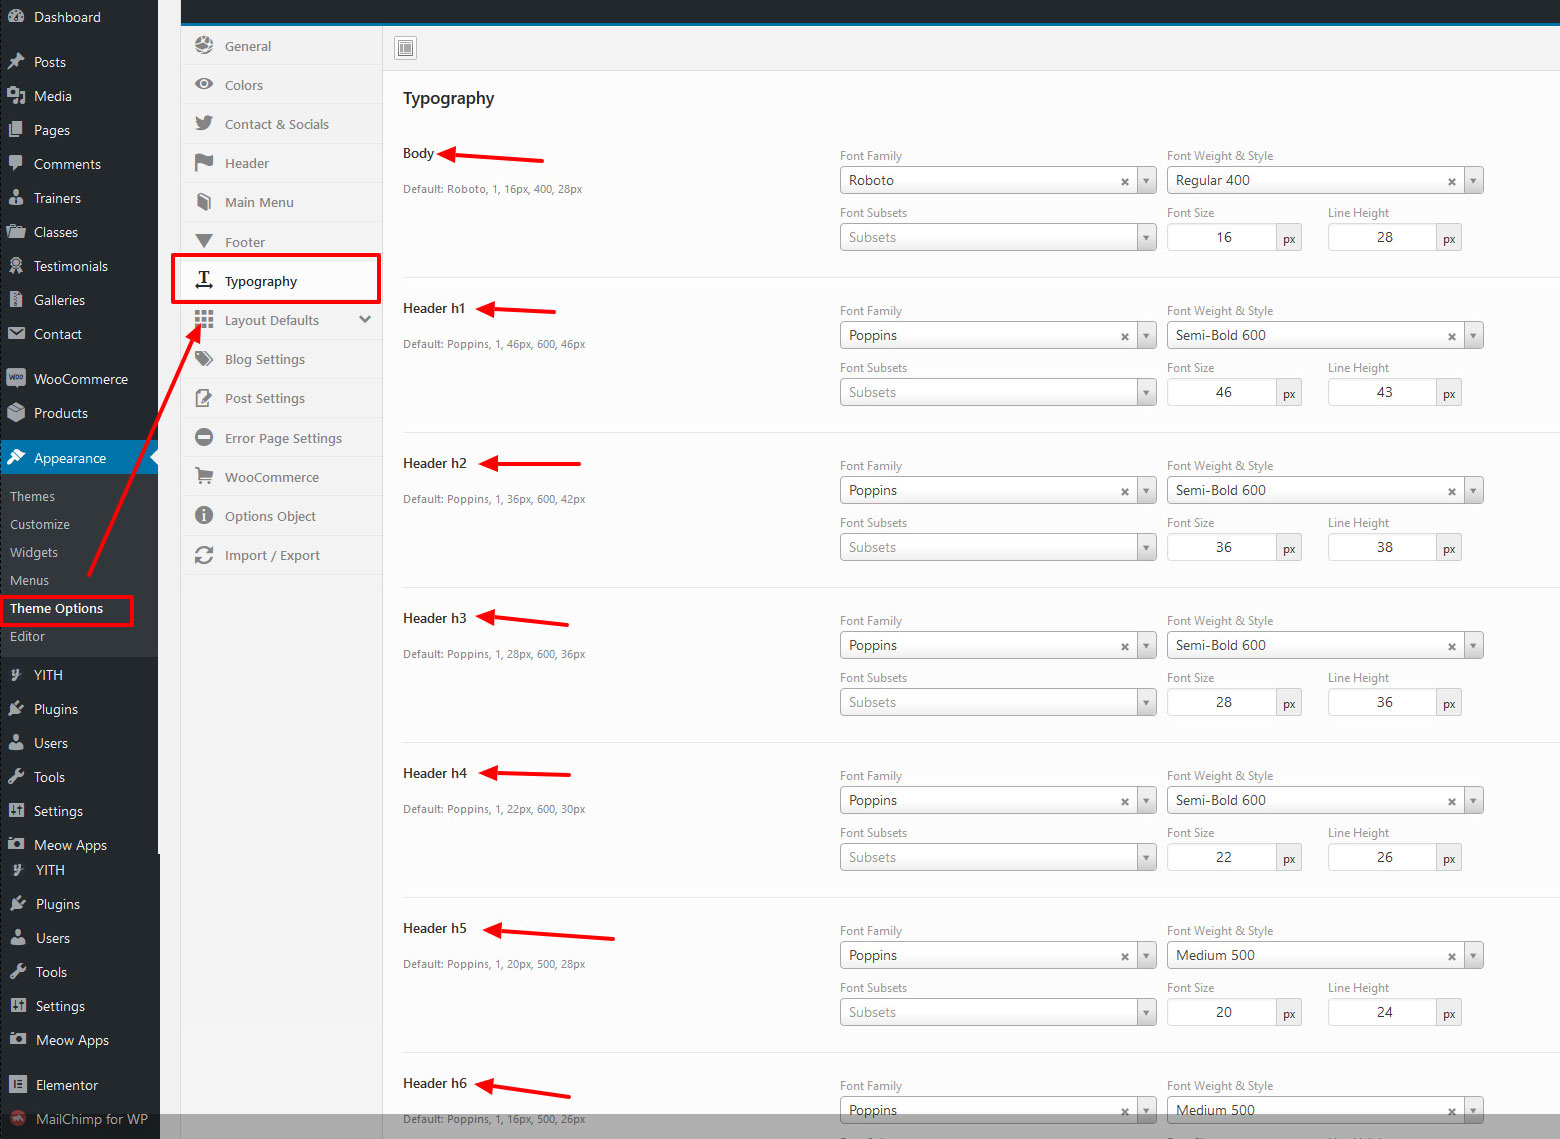Click the Posts pushpin icon

[16, 62]
